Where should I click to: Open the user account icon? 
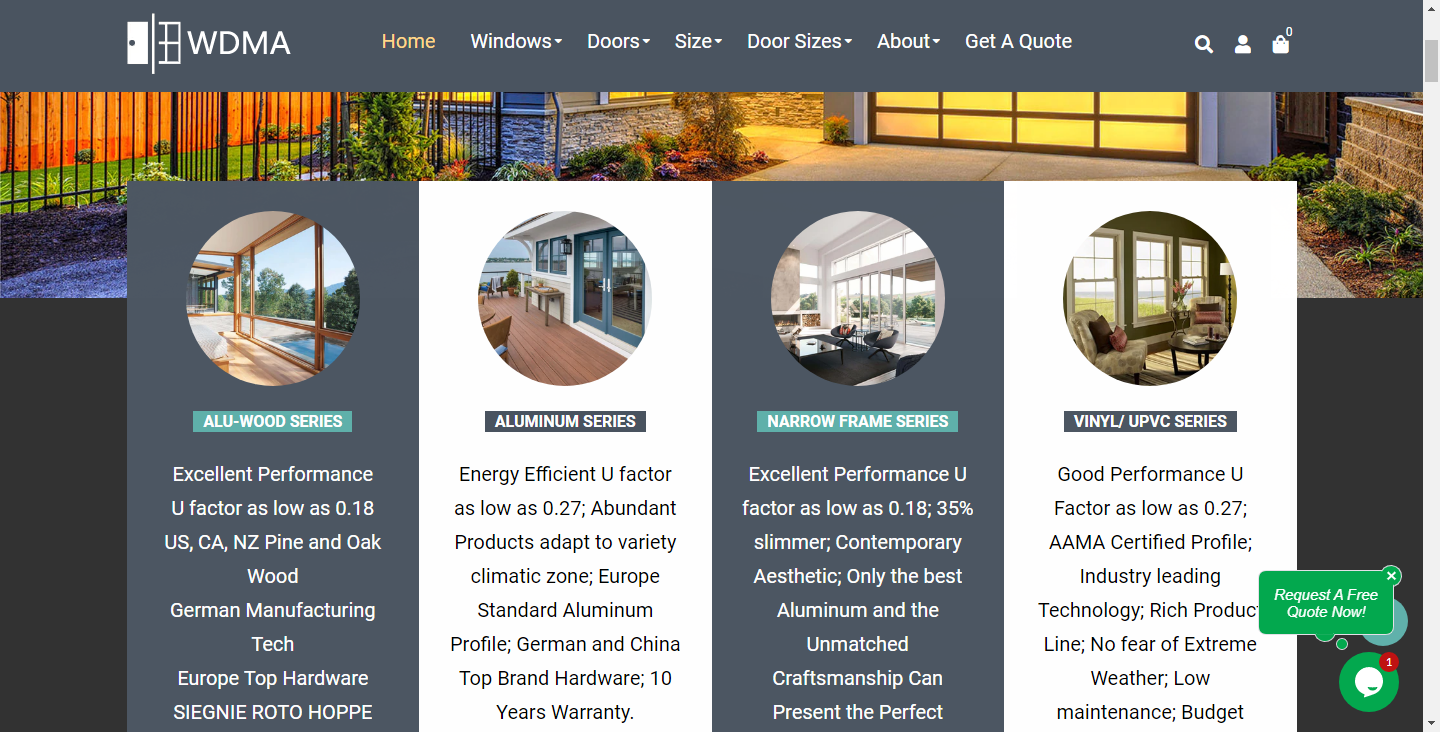(x=1243, y=44)
